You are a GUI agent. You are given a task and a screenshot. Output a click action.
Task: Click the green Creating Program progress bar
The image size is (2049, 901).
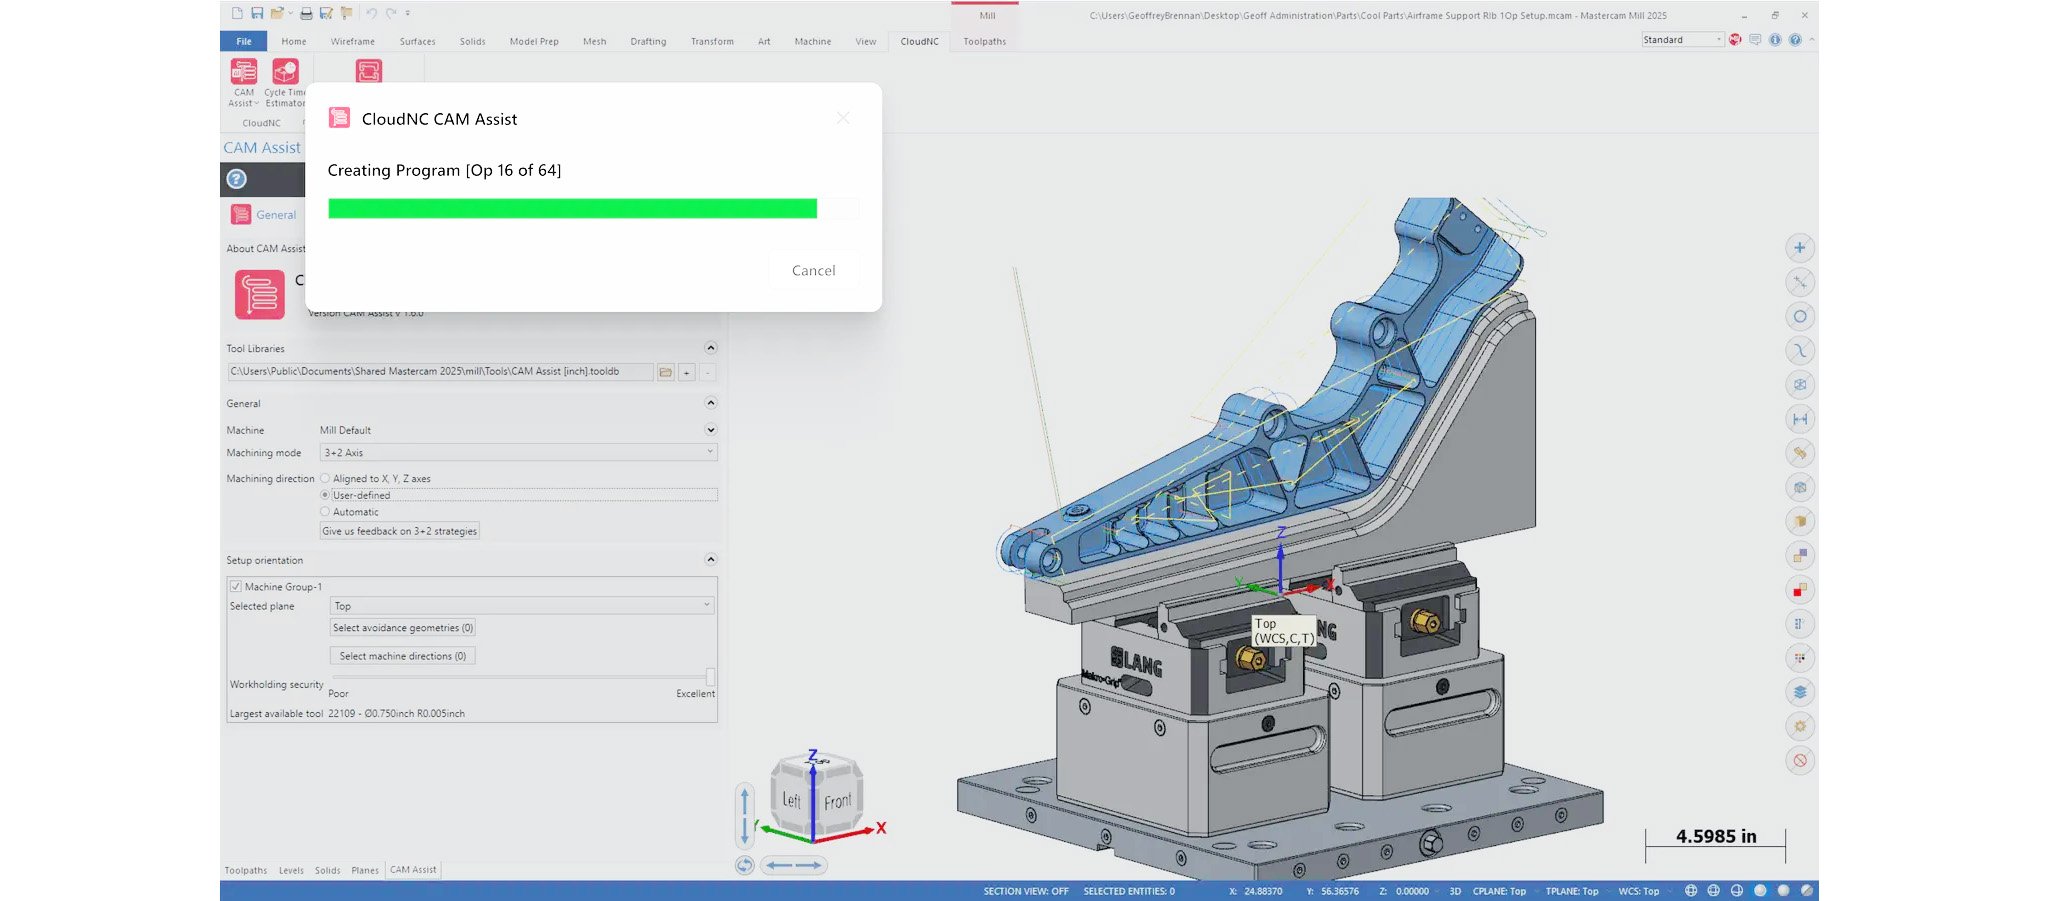pos(572,208)
